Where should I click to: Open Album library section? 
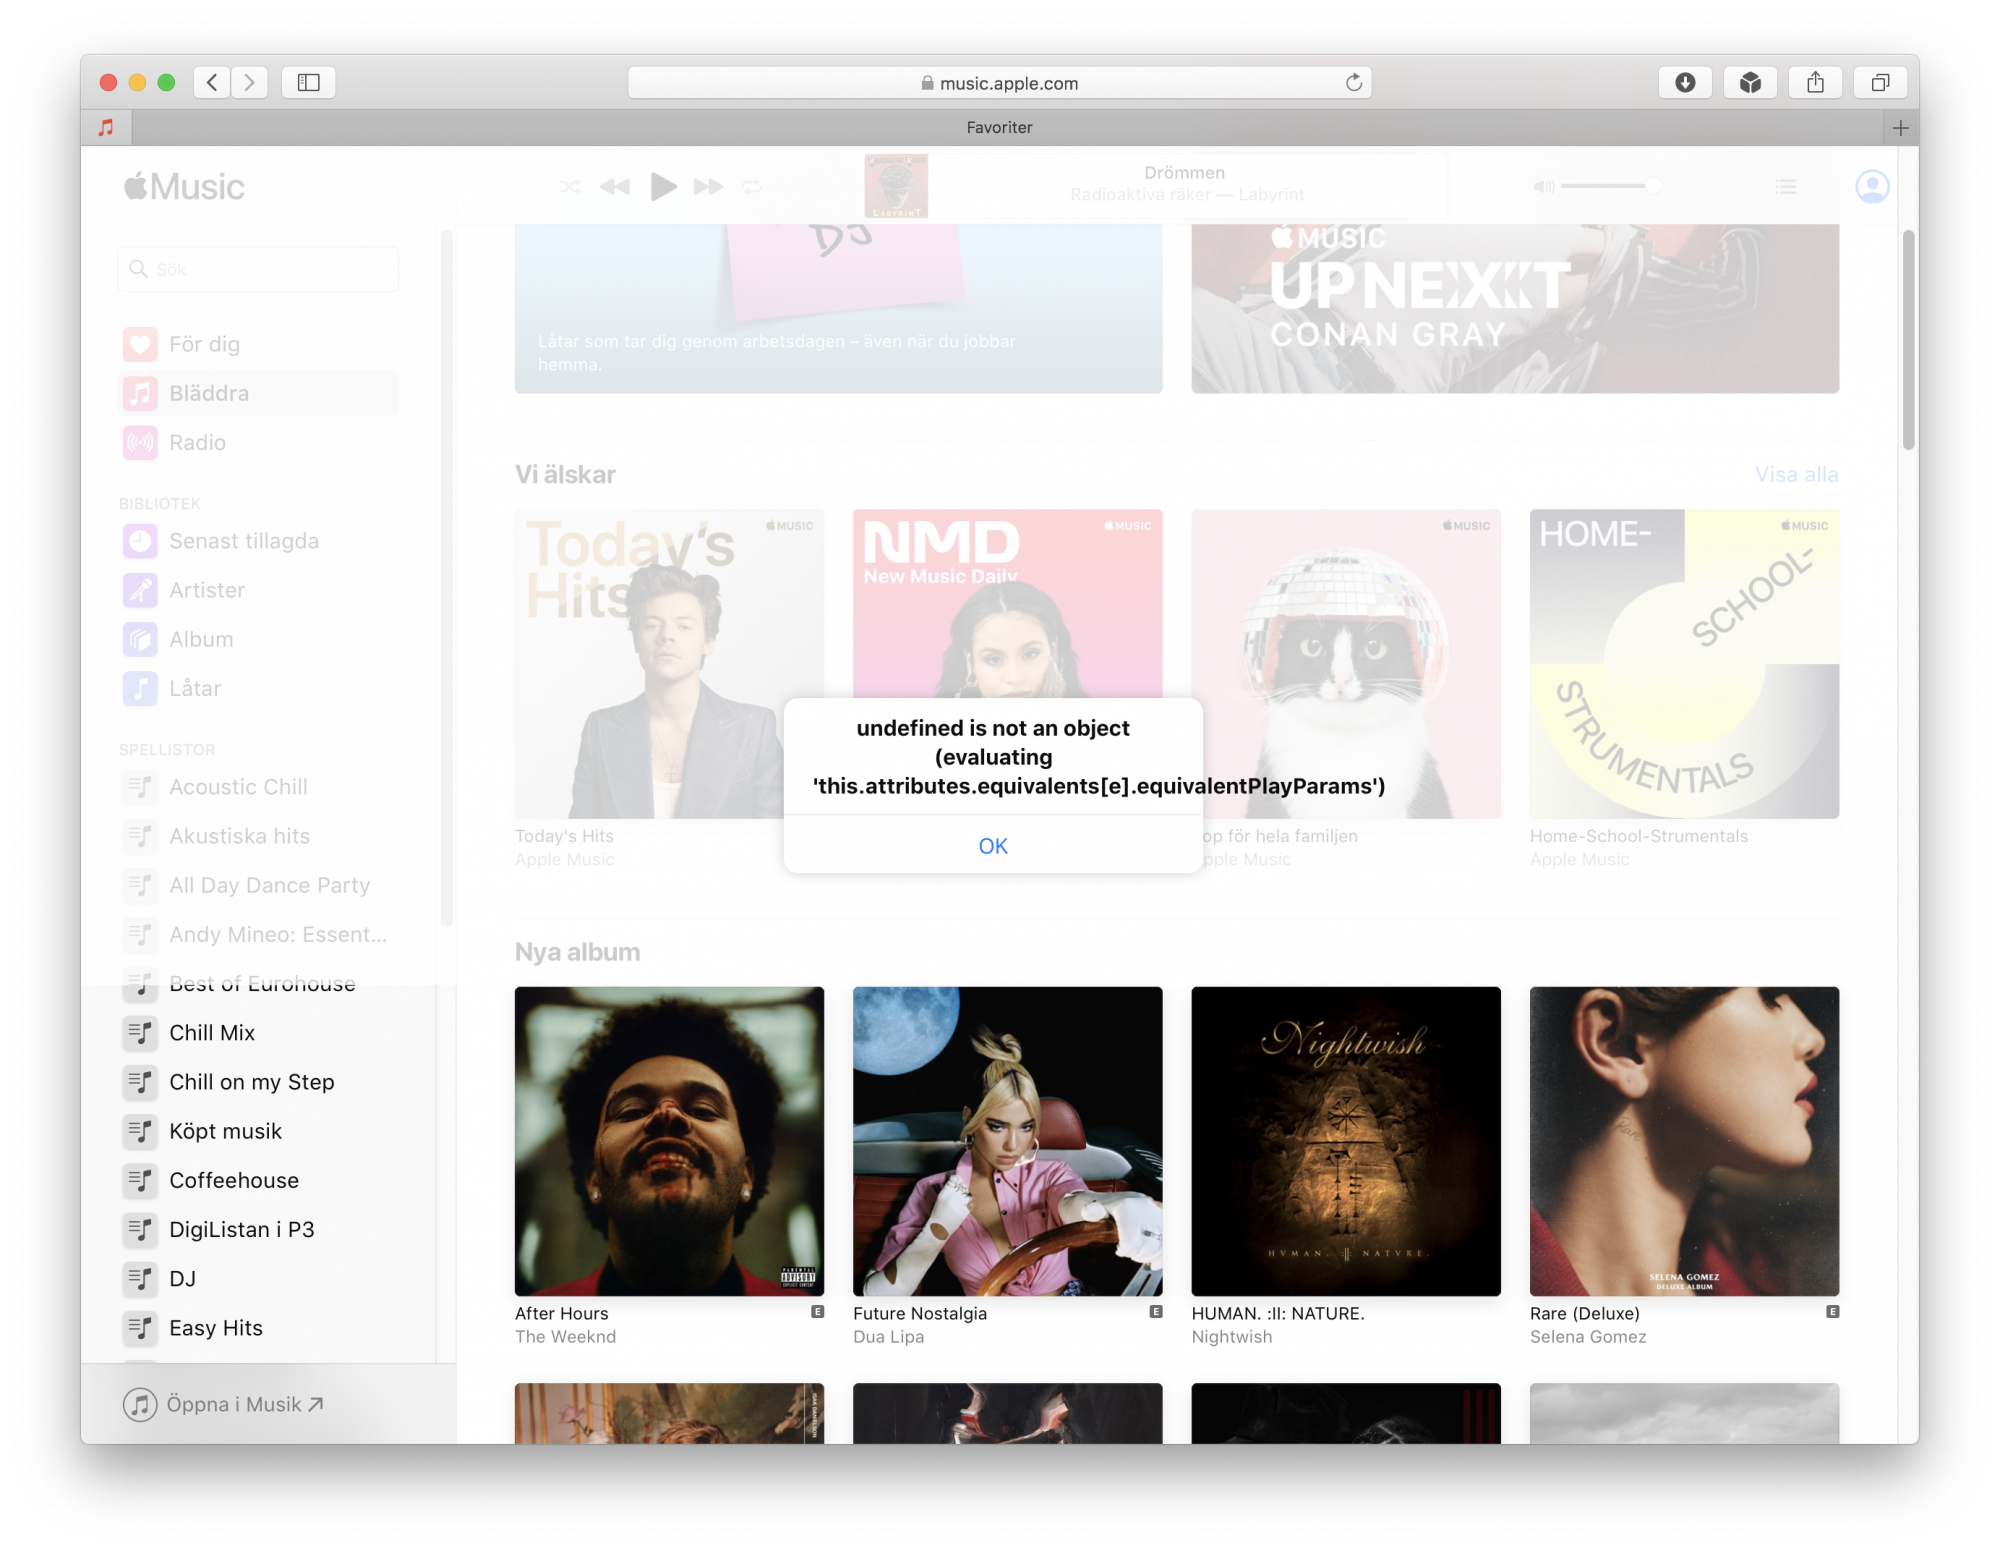pos(258,639)
